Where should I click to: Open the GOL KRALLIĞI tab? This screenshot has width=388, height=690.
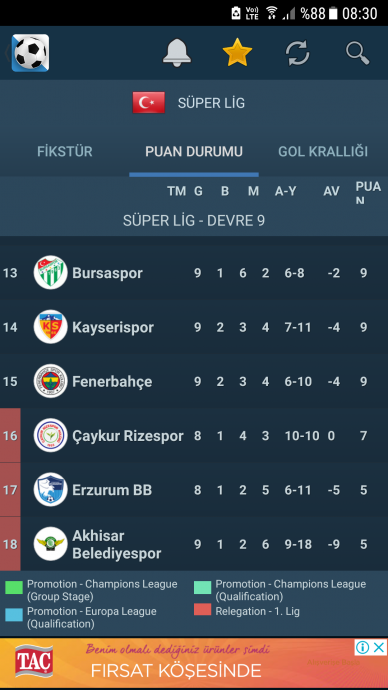[323, 152]
